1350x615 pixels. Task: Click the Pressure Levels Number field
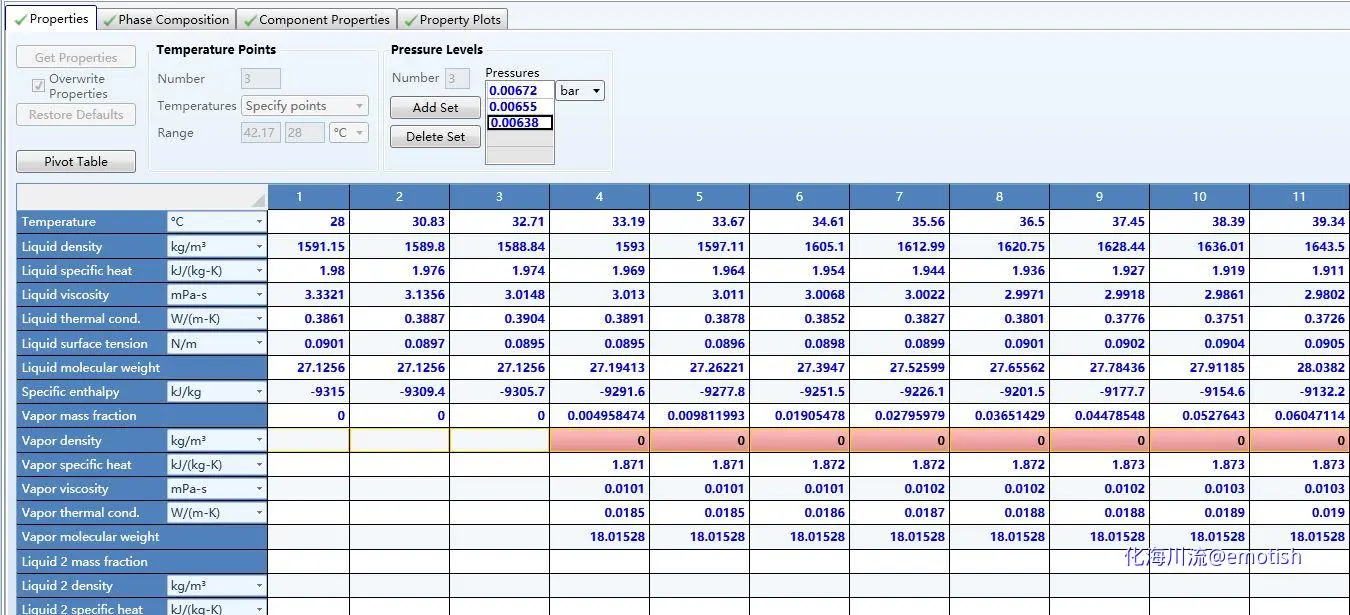click(x=457, y=78)
